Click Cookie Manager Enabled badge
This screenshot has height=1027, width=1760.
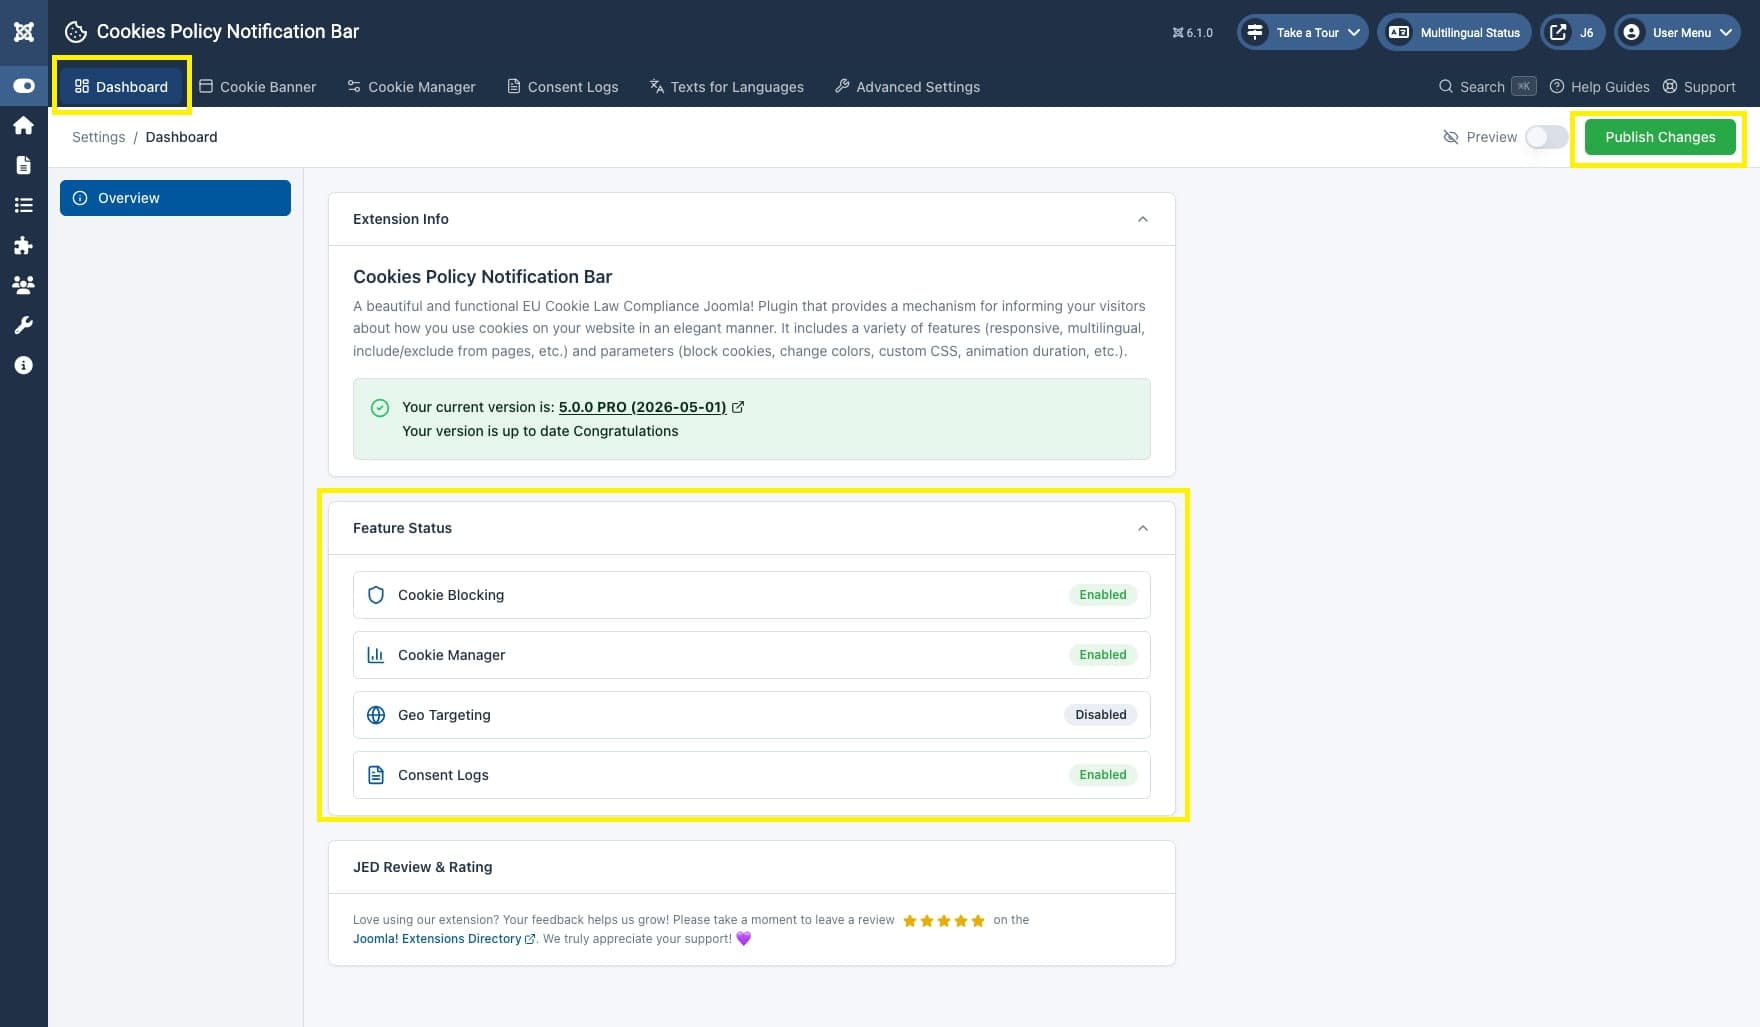[1102, 655]
